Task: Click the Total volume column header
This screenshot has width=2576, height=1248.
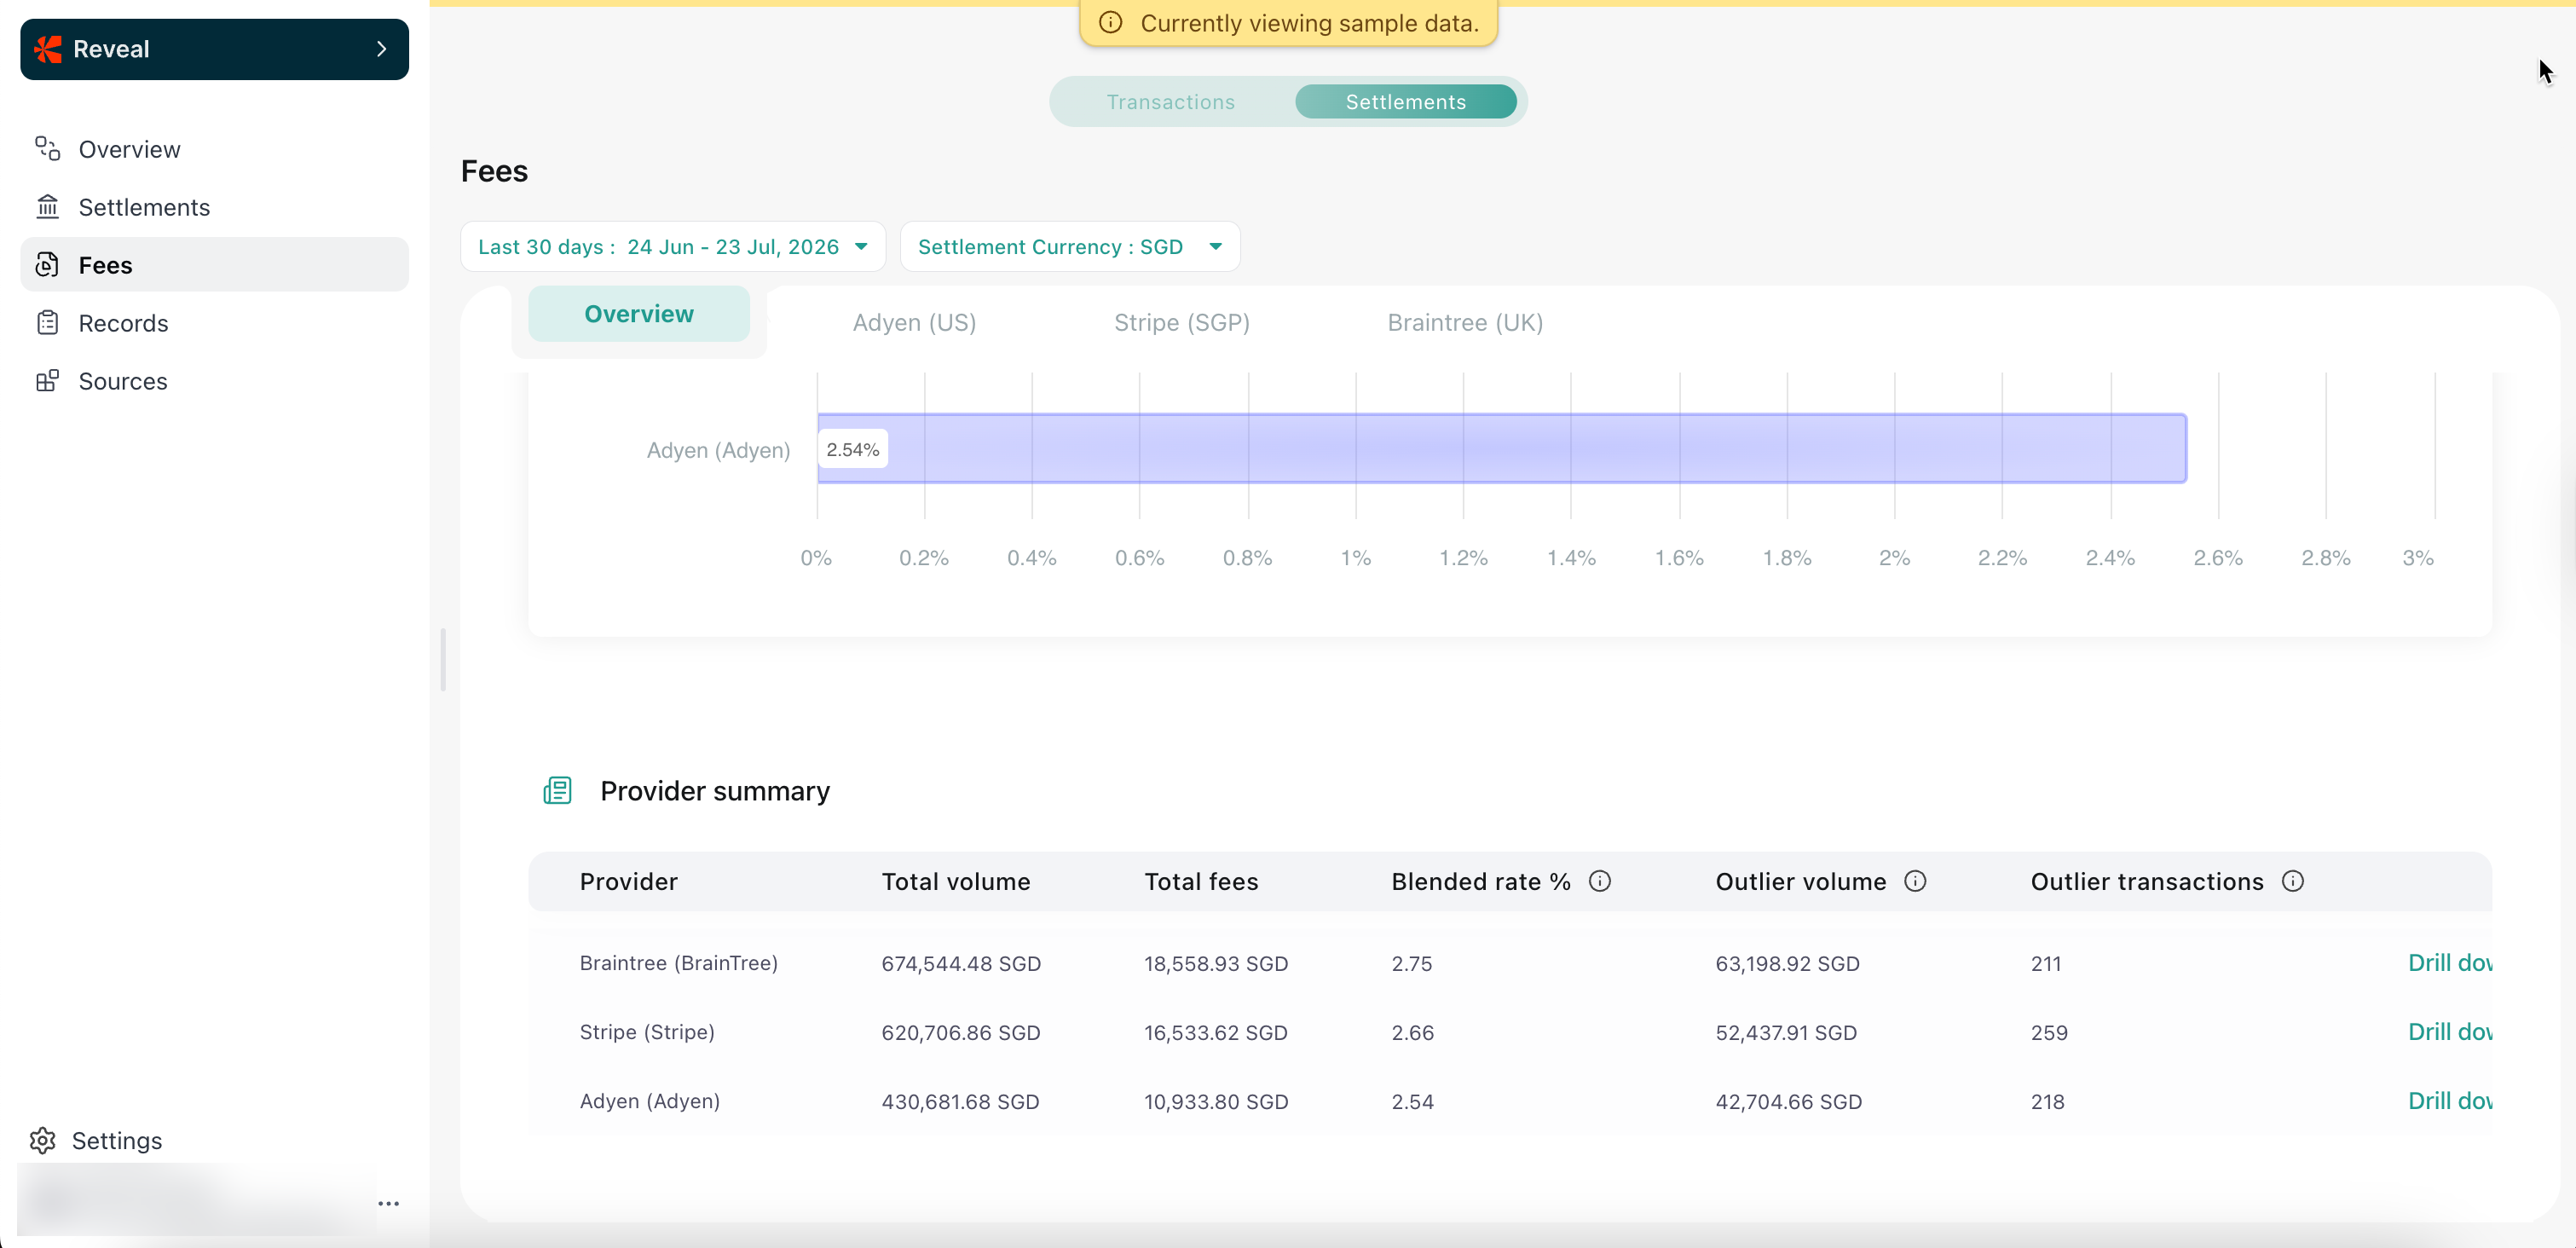Action: [x=955, y=882]
